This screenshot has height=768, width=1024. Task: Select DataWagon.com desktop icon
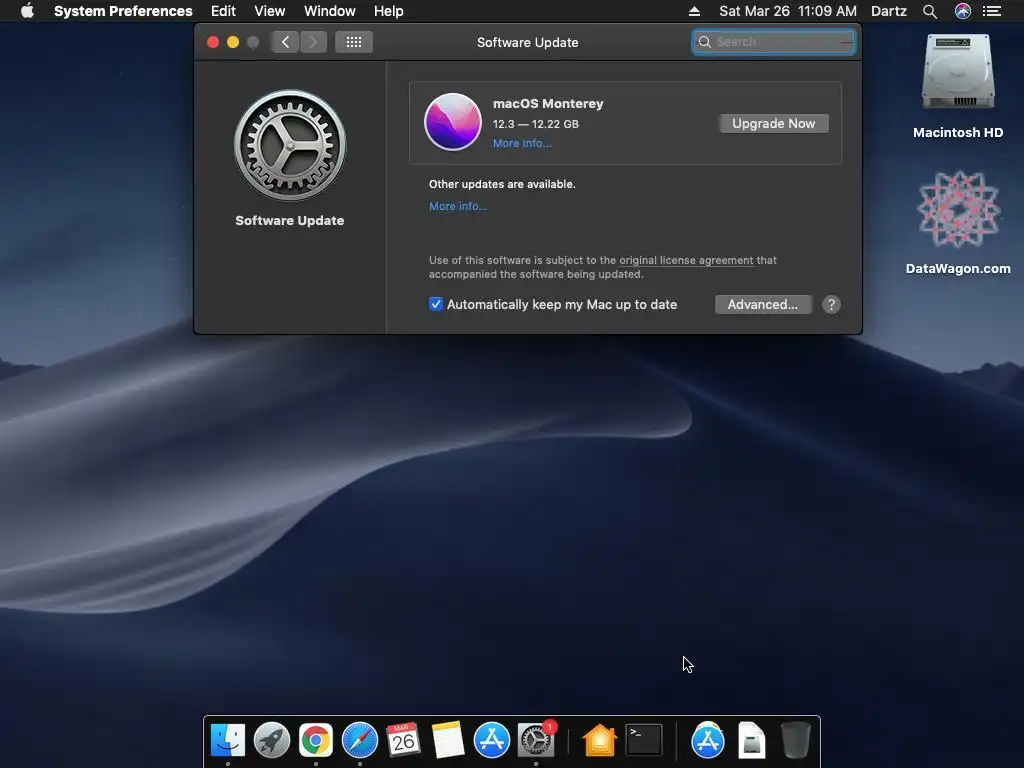tap(958, 209)
